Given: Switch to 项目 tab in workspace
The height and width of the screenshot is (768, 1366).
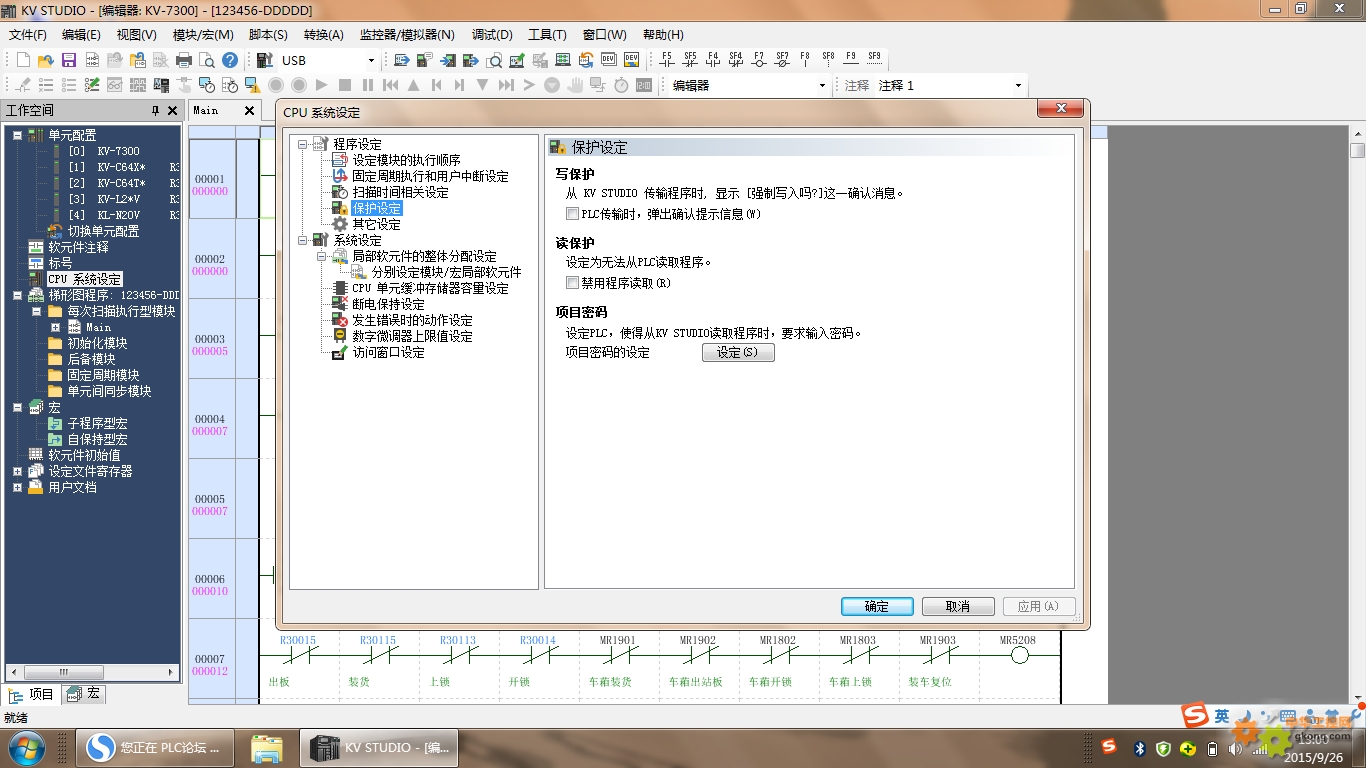Looking at the screenshot, I should click(x=31, y=694).
